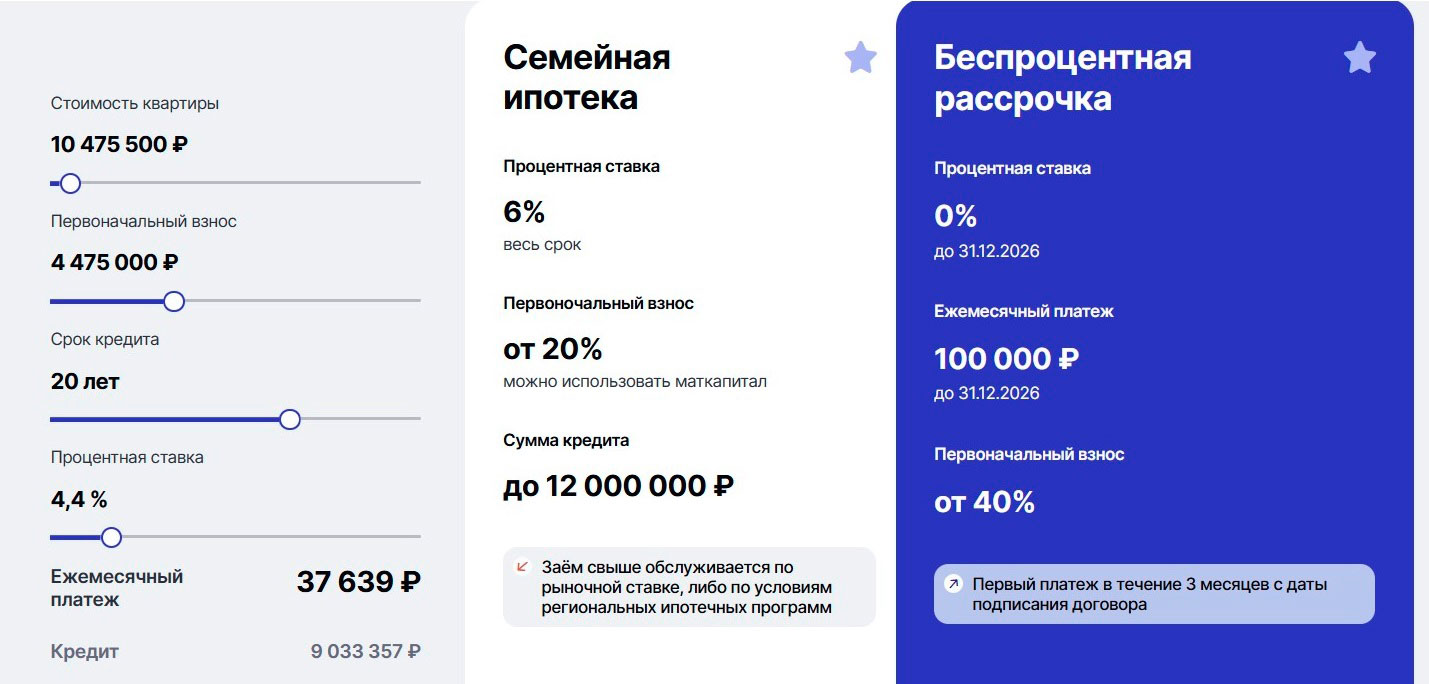Click the star icon on Семейная ипотека card
Viewport: 1429px width, 684px height.
[860, 58]
